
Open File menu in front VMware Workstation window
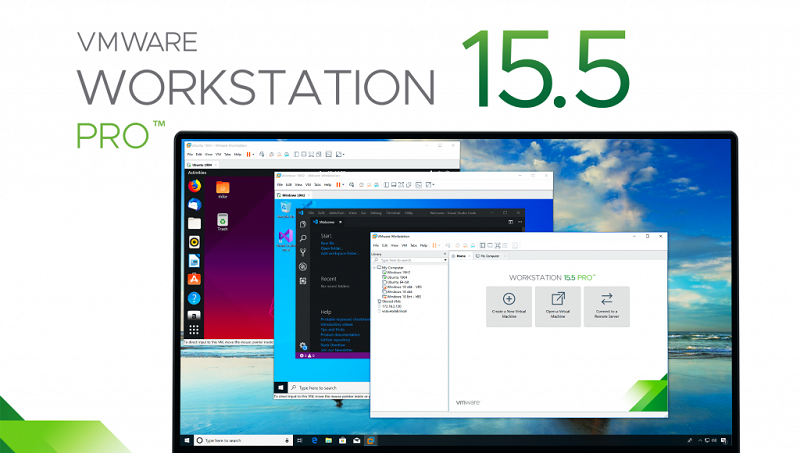(x=376, y=245)
